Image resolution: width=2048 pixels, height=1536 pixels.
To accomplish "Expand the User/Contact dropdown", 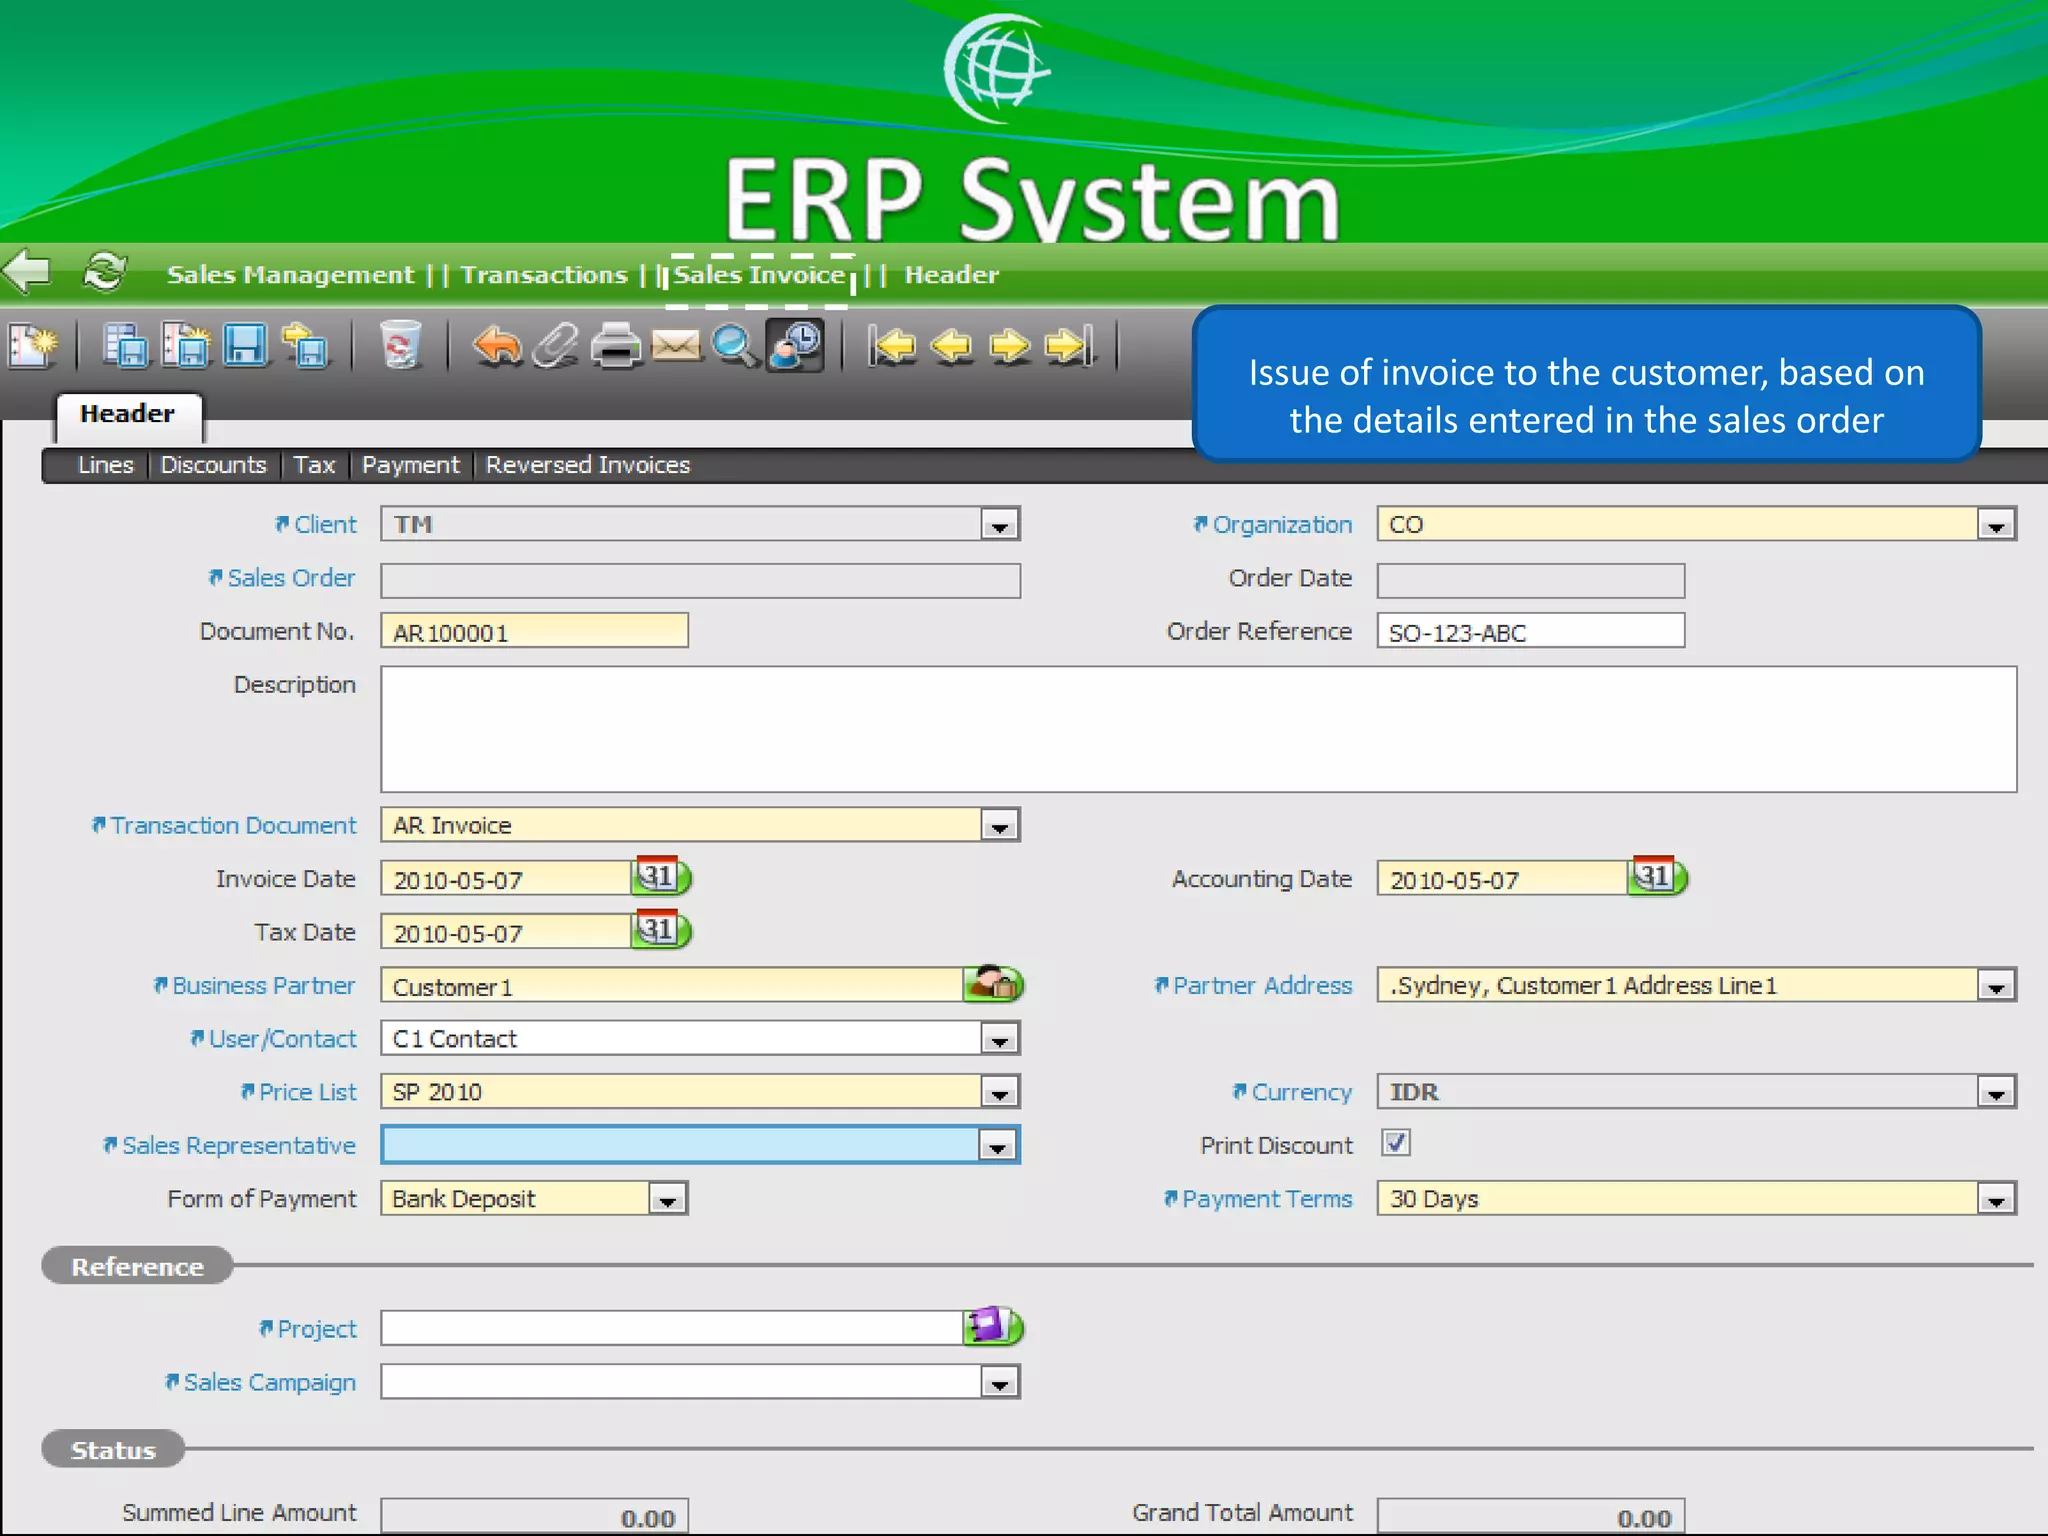I will click(999, 1039).
